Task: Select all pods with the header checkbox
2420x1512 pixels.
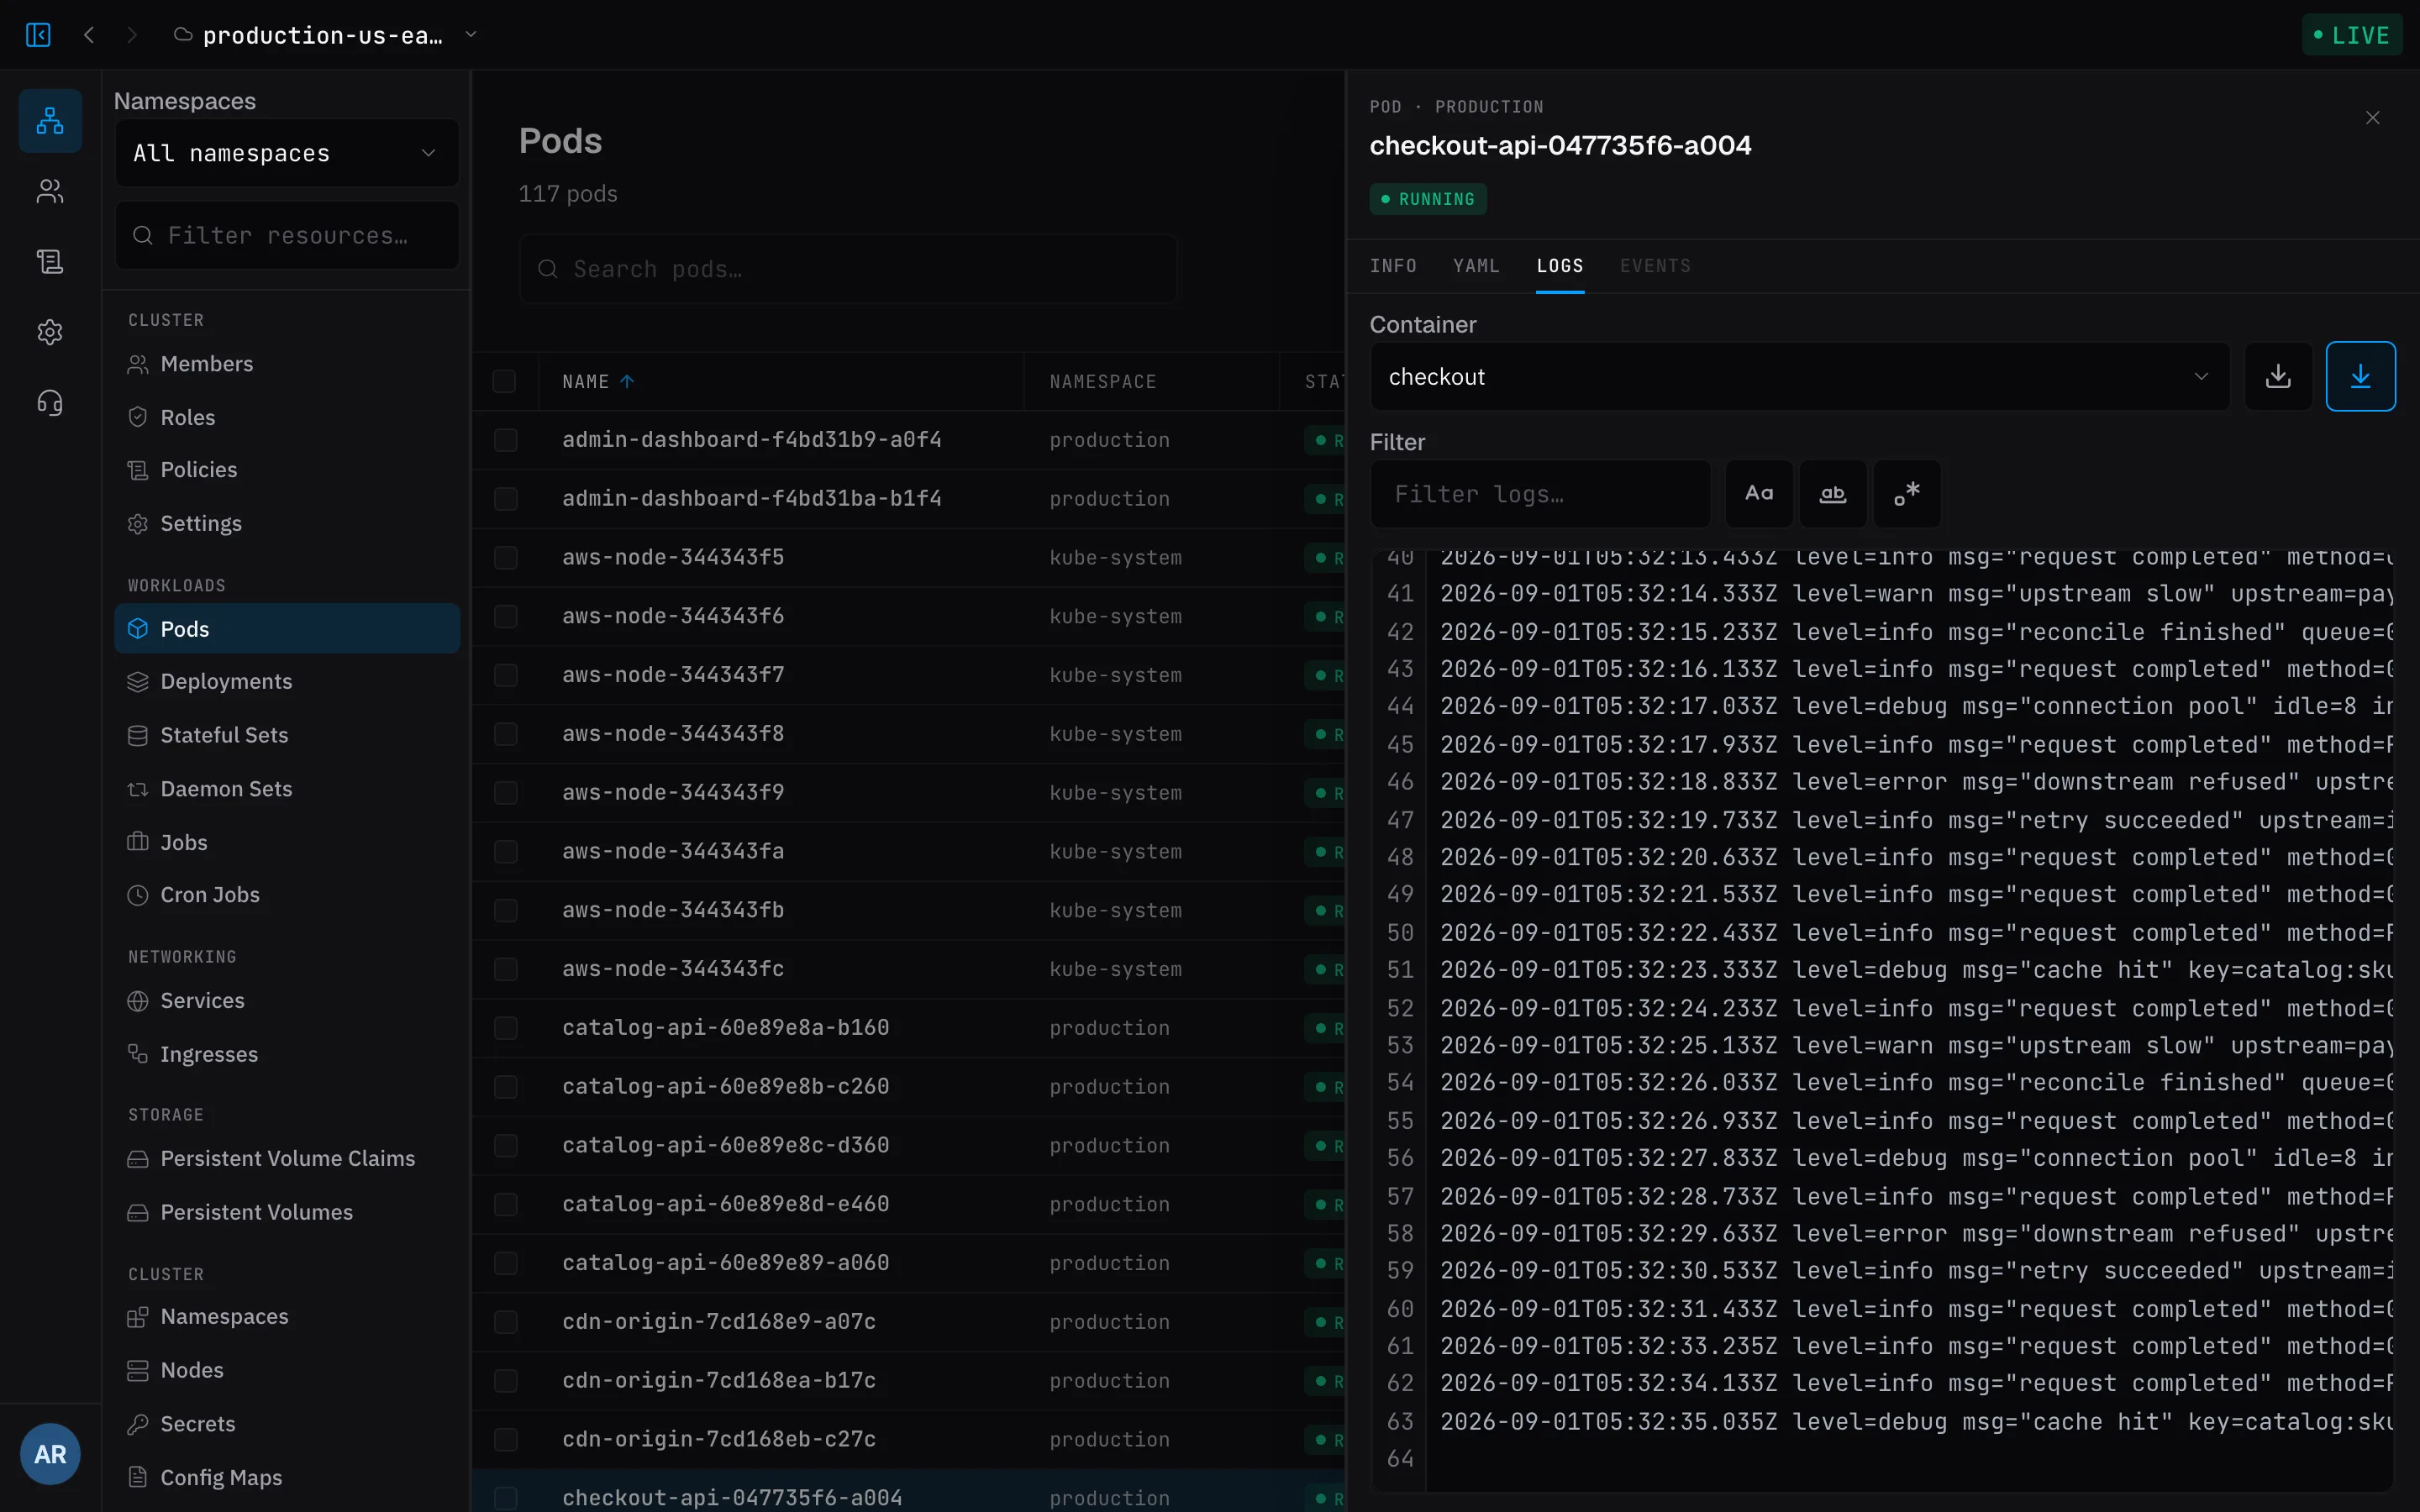Action: point(504,382)
